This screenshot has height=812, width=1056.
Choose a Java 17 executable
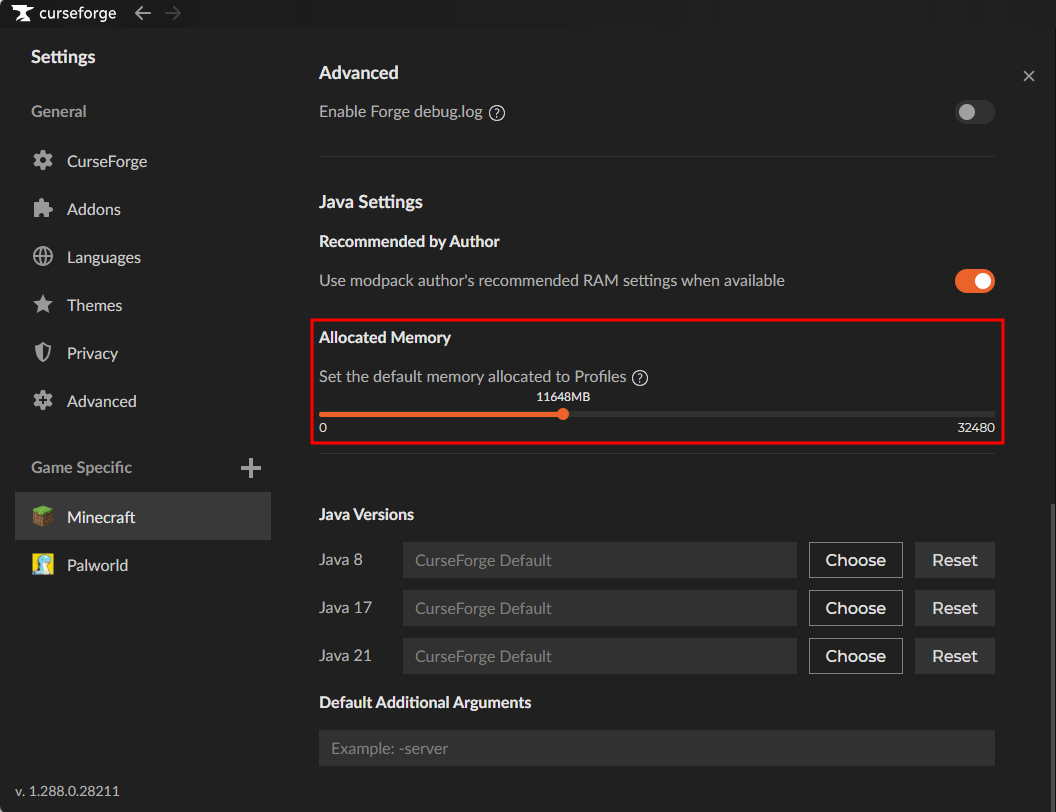click(x=855, y=608)
